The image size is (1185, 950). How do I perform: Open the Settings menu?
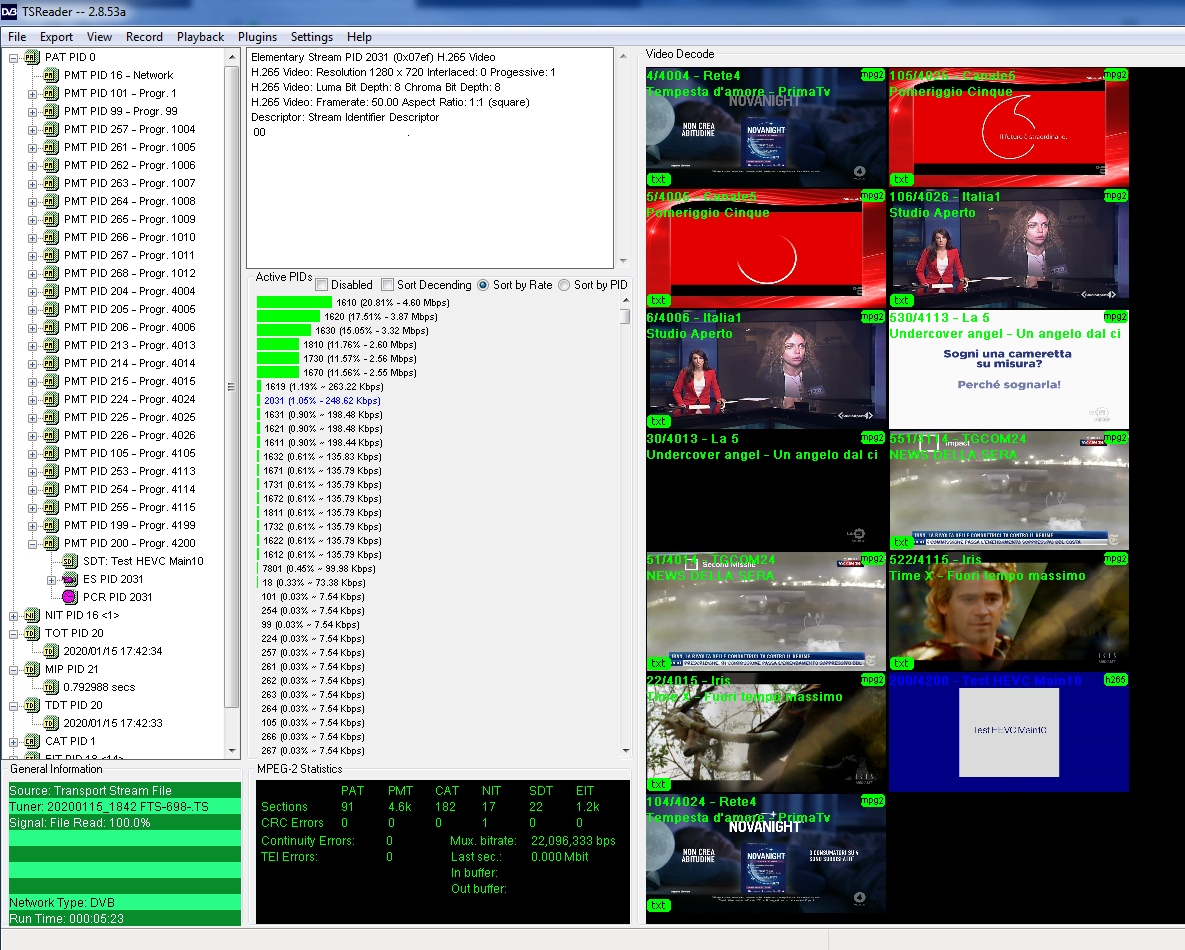click(x=311, y=37)
